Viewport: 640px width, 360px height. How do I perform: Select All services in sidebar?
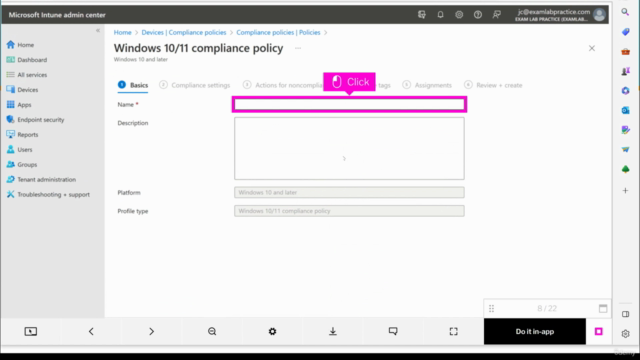pyautogui.click(x=27, y=75)
